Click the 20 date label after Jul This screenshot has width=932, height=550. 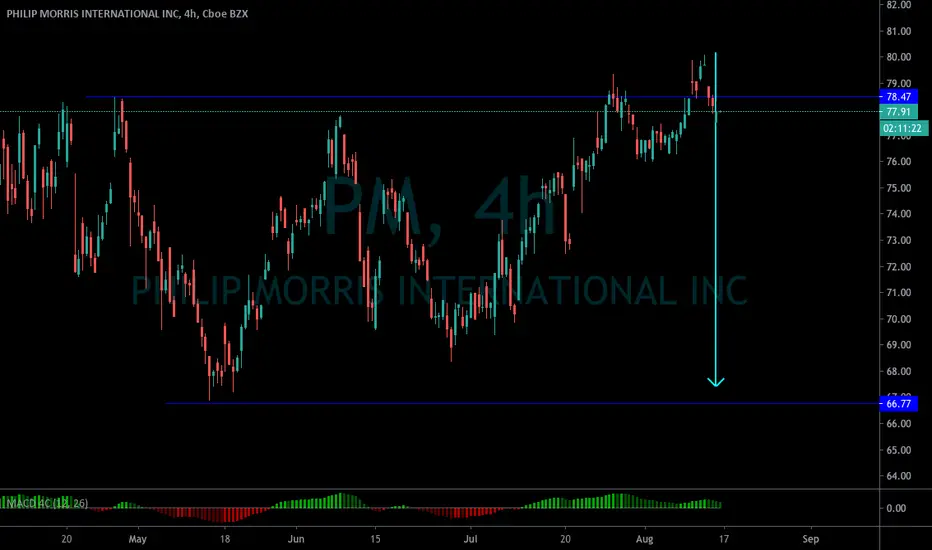pyautogui.click(x=565, y=539)
